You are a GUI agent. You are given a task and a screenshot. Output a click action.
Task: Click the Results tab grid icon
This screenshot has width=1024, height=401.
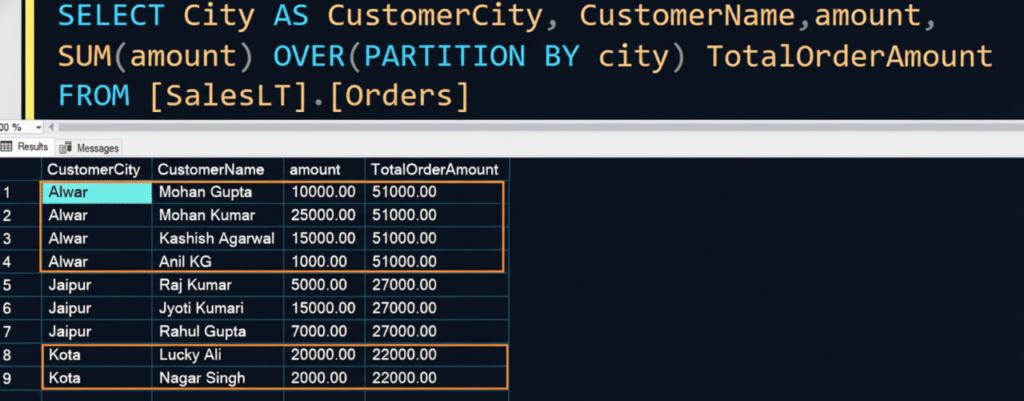[x=7, y=147]
